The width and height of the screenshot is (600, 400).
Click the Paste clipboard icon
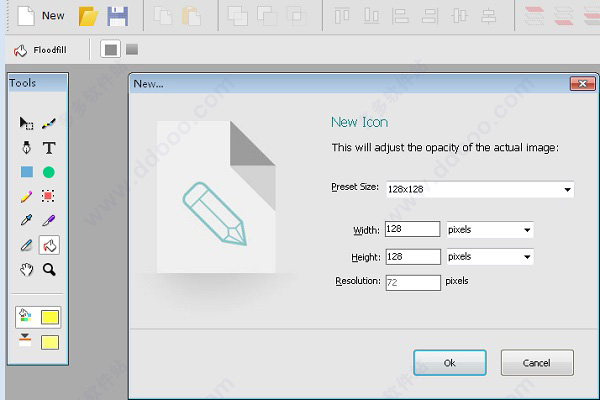click(191, 16)
